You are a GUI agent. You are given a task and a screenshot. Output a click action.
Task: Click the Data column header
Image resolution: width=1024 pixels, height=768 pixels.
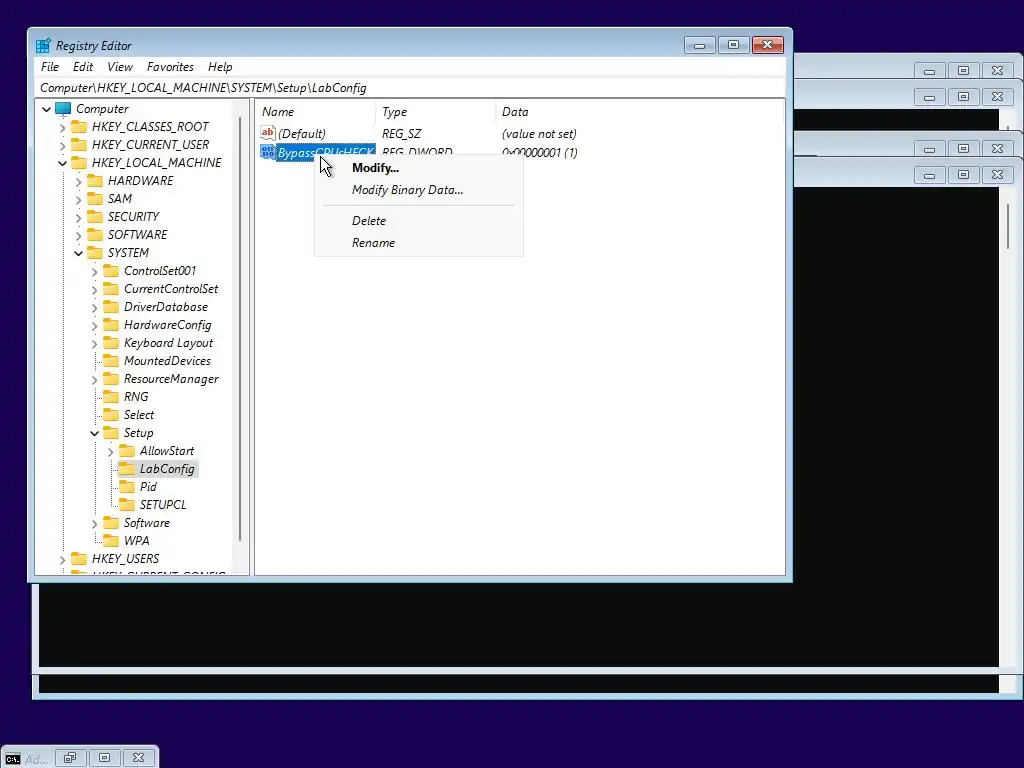[x=640, y=112]
